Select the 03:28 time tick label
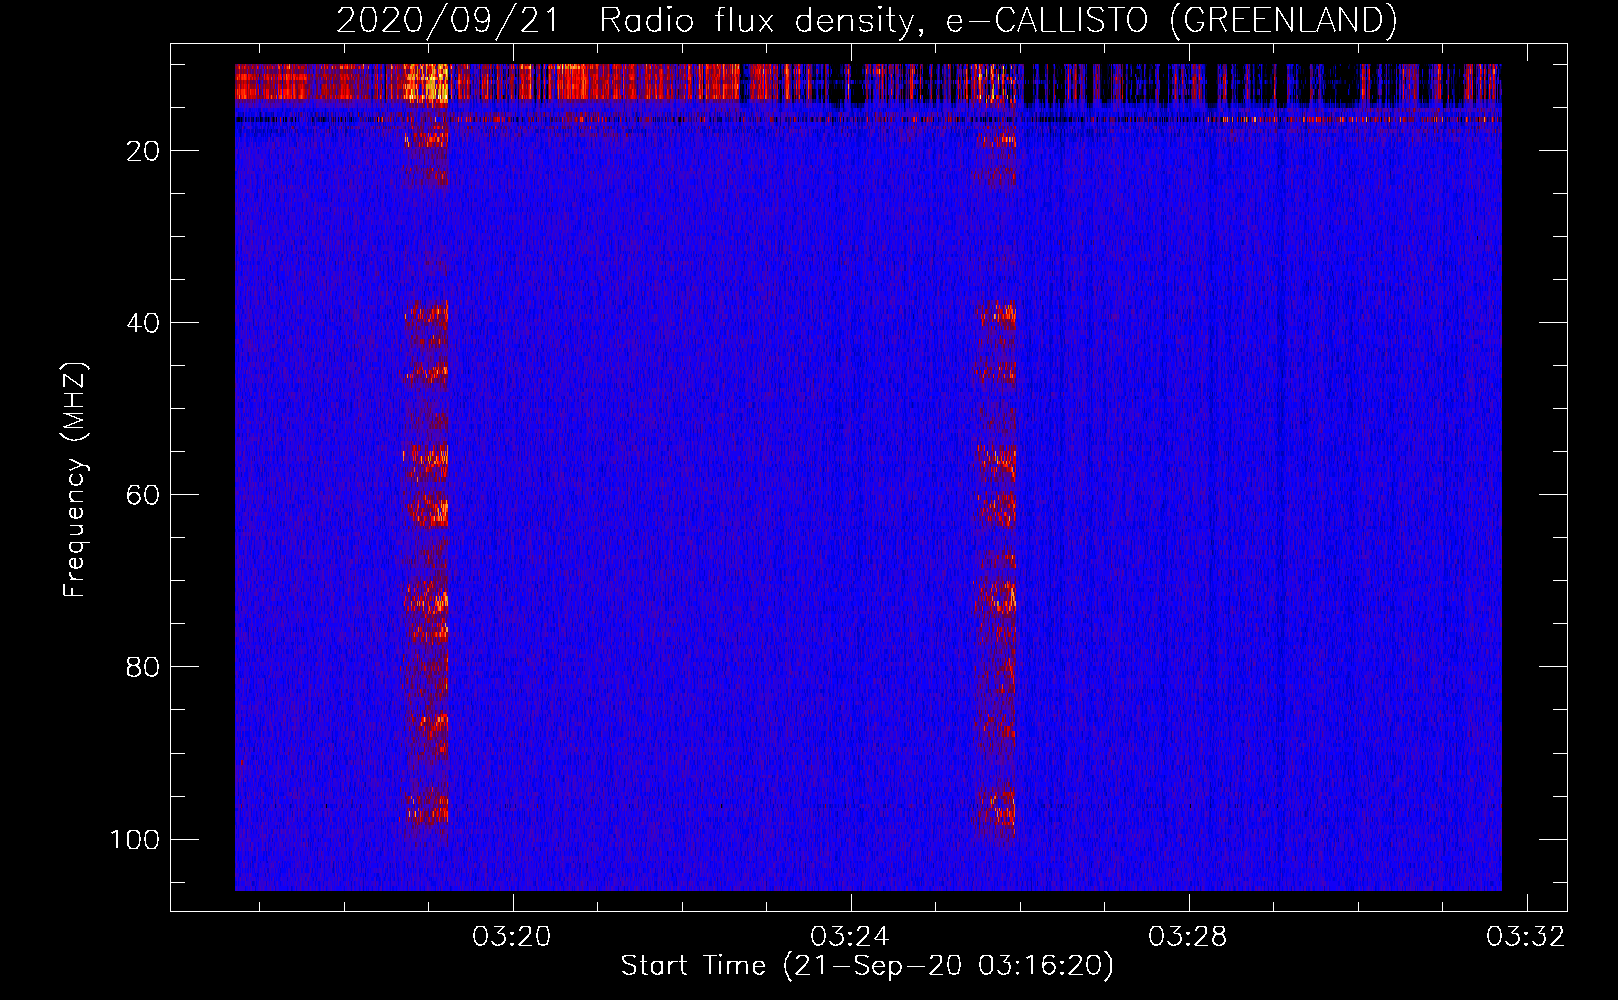 1188,937
